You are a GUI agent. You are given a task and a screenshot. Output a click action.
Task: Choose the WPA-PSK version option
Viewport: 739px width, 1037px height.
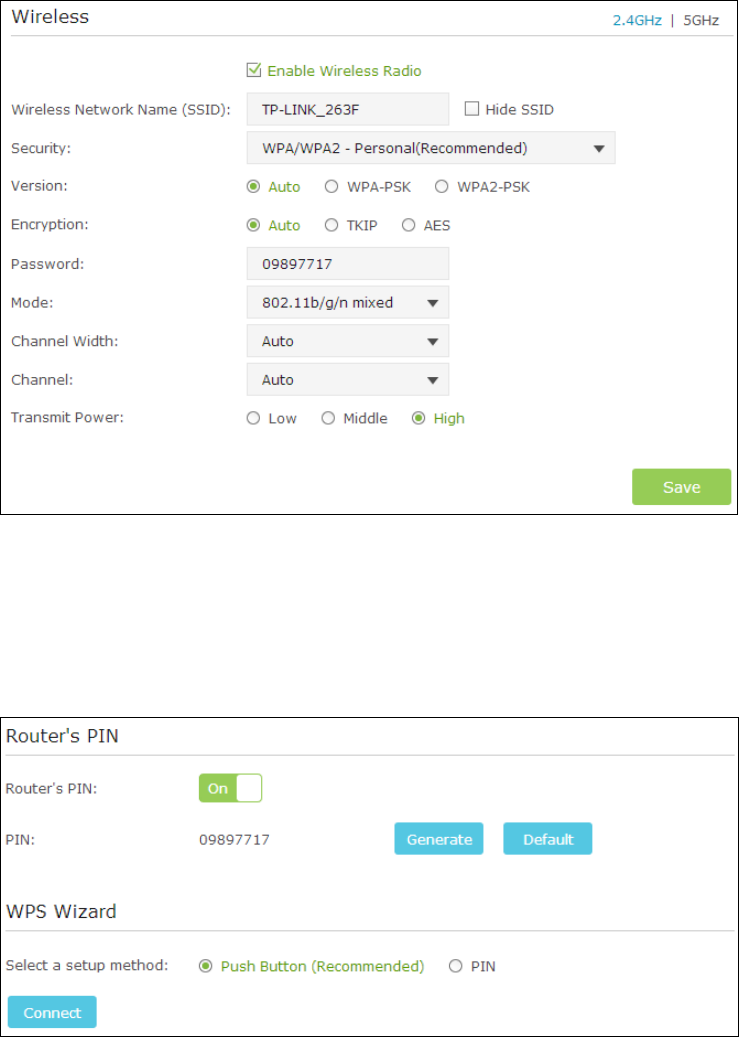[x=331, y=187]
